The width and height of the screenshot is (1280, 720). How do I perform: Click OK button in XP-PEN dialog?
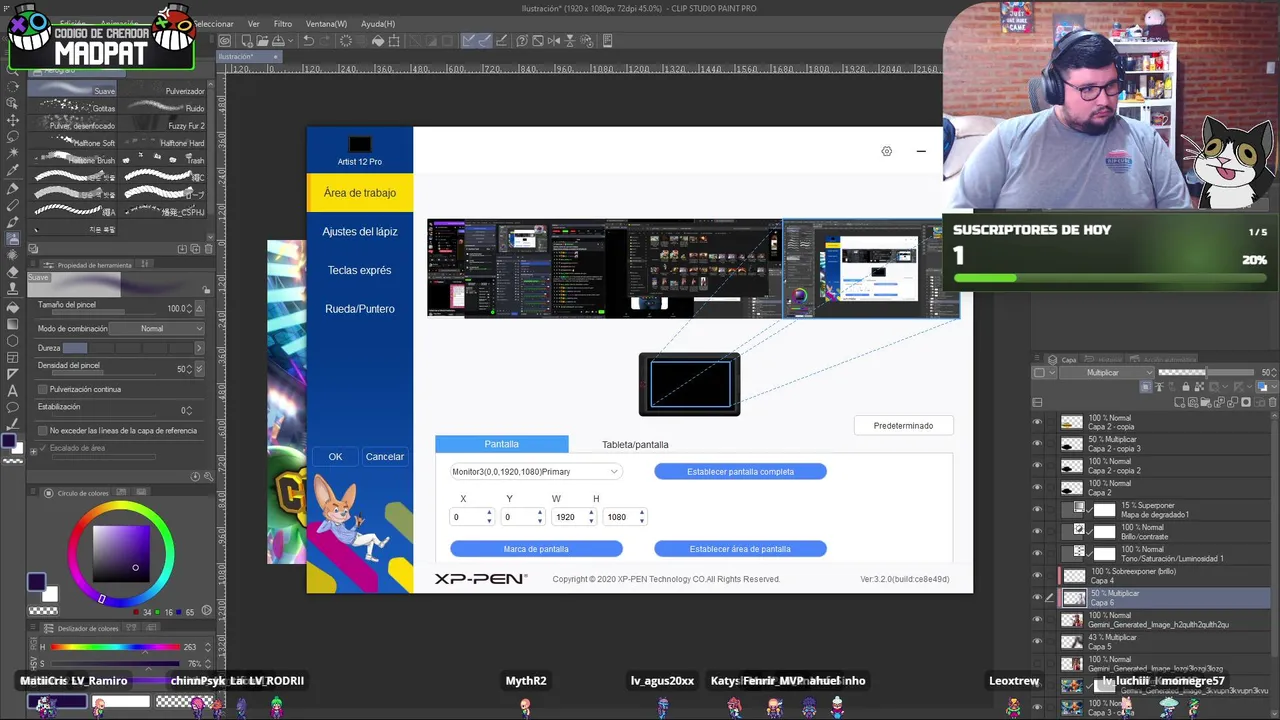335,457
